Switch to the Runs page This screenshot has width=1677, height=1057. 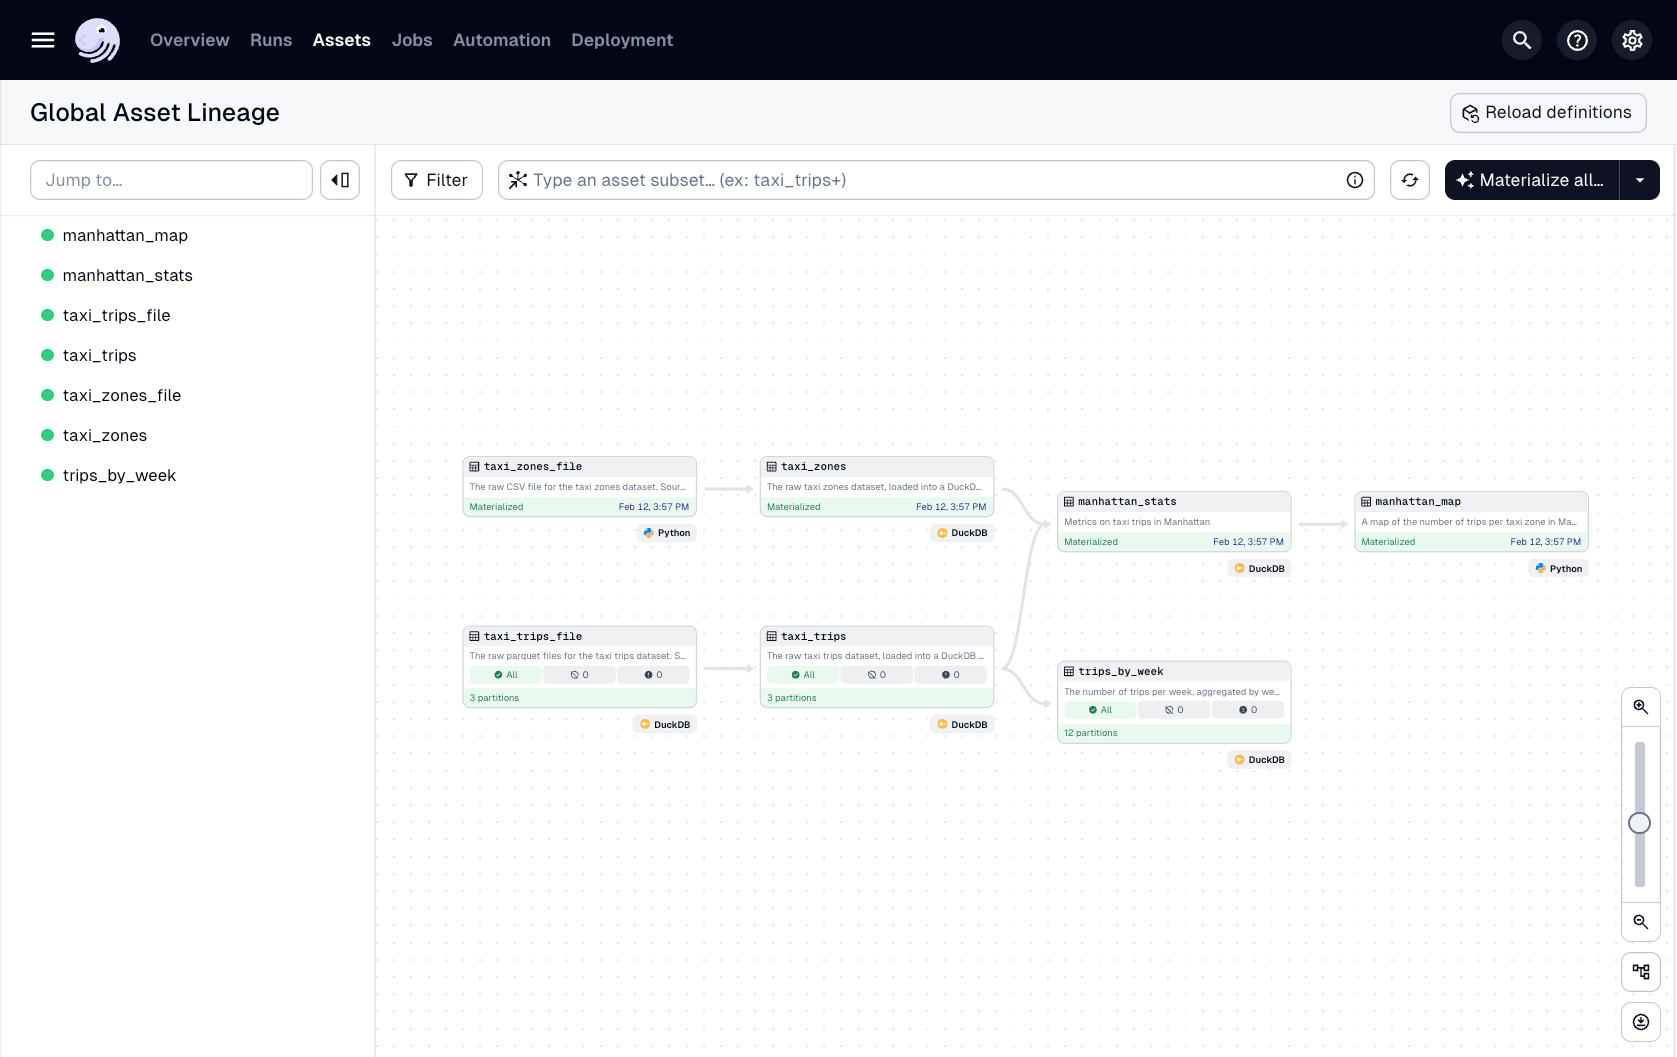point(270,40)
